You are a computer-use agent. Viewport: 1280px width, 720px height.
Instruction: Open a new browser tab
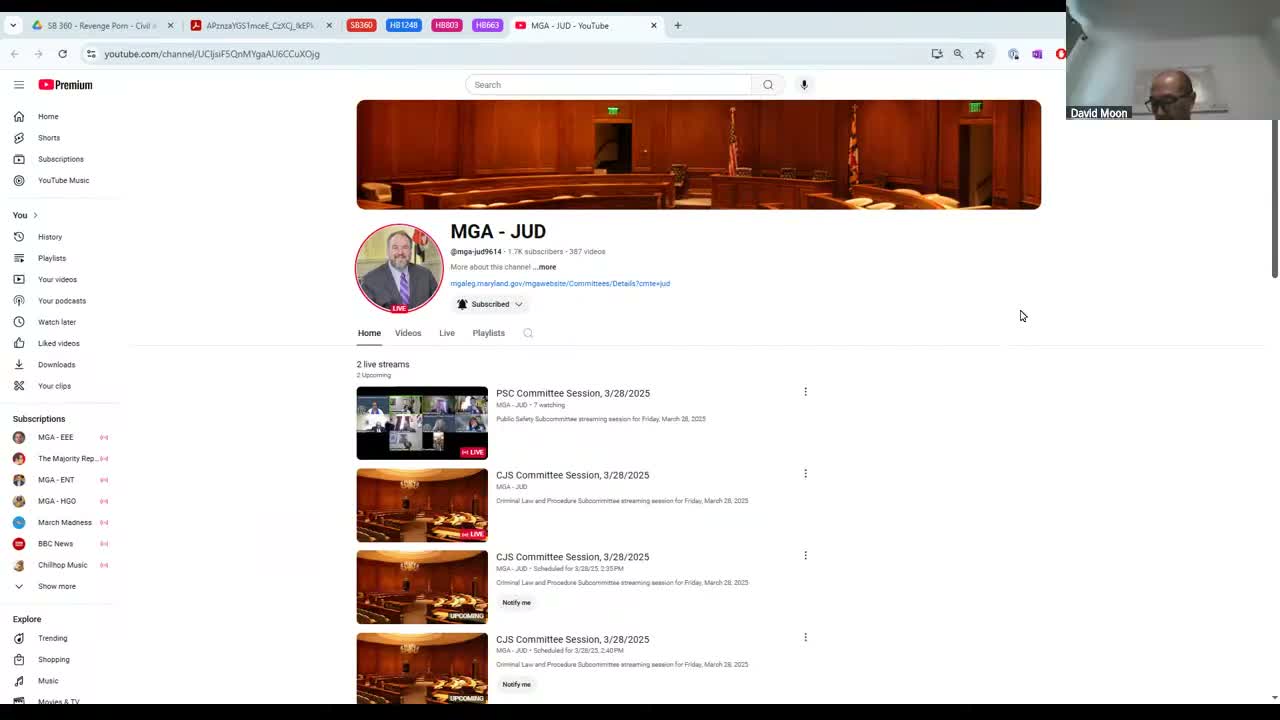pos(678,26)
